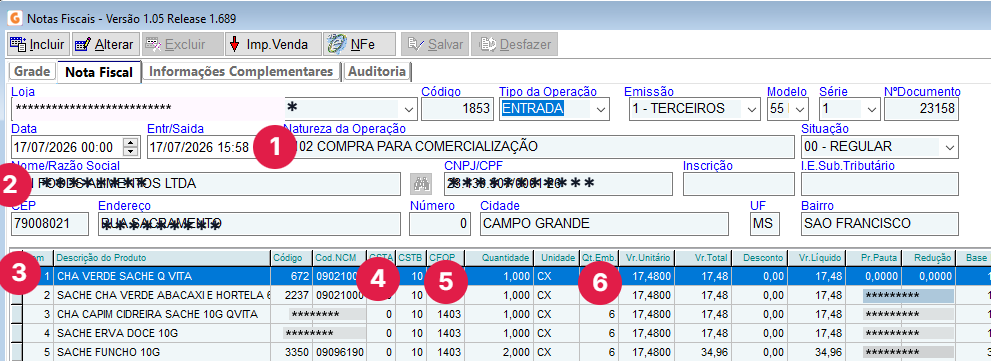
Task: Click the Imp.Venda toolbar button
Action: point(273,44)
